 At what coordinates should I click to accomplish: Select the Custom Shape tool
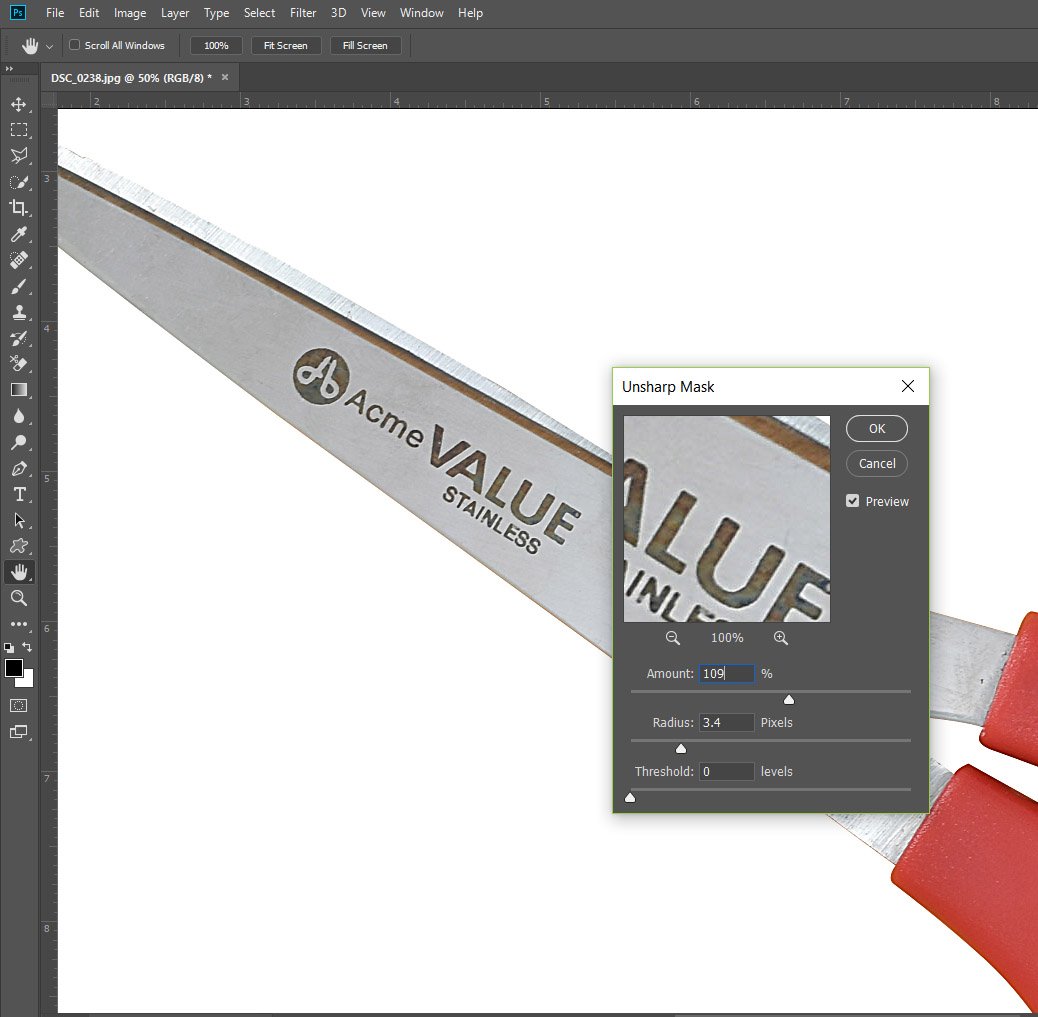coord(19,546)
